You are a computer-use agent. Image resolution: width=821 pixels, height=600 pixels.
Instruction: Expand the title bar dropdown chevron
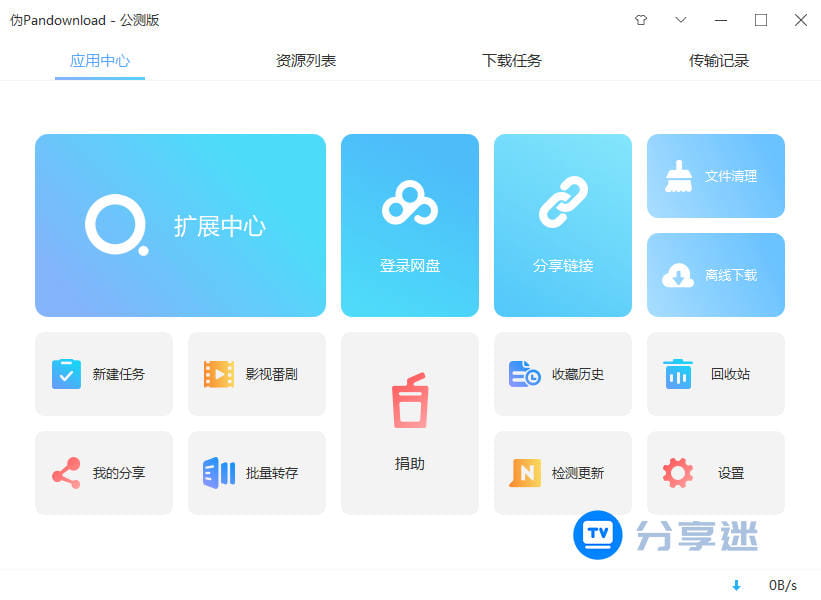(x=681, y=20)
